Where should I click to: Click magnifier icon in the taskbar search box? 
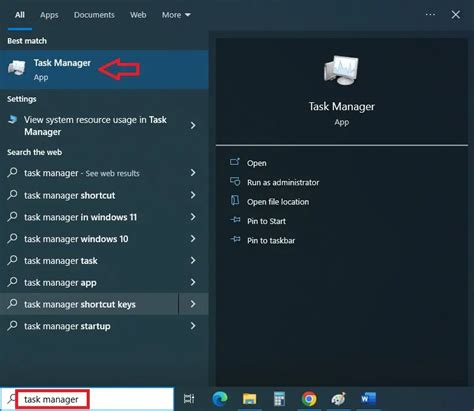coord(12,398)
